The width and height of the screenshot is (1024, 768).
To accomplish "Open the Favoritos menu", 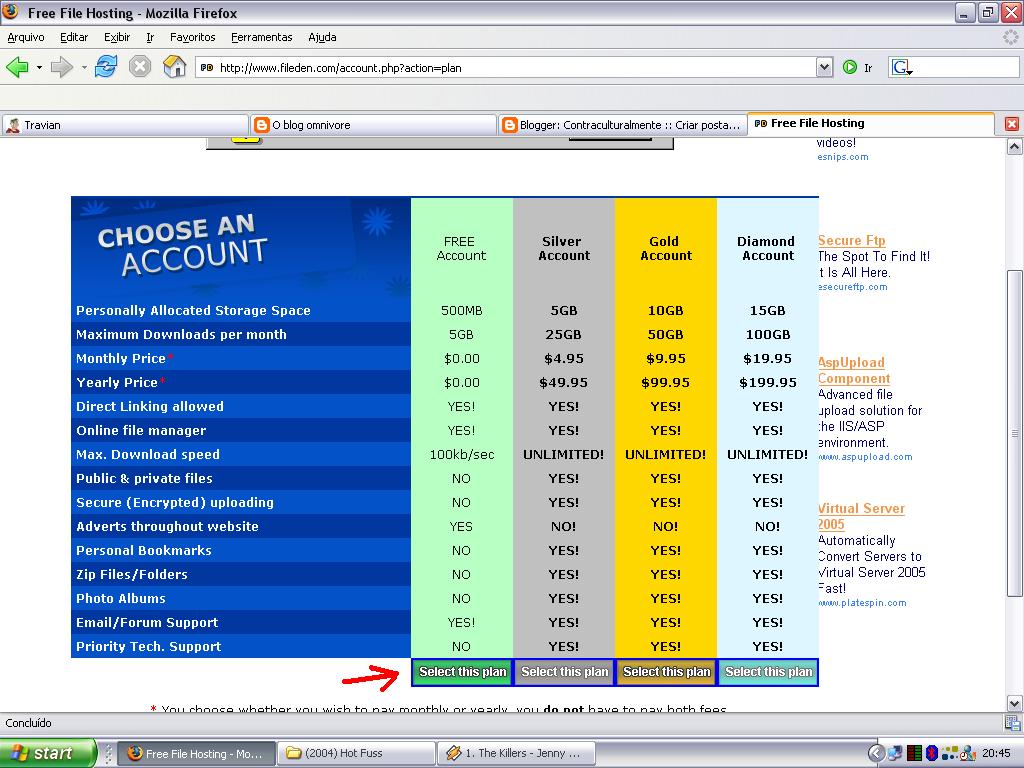I will 192,37.
